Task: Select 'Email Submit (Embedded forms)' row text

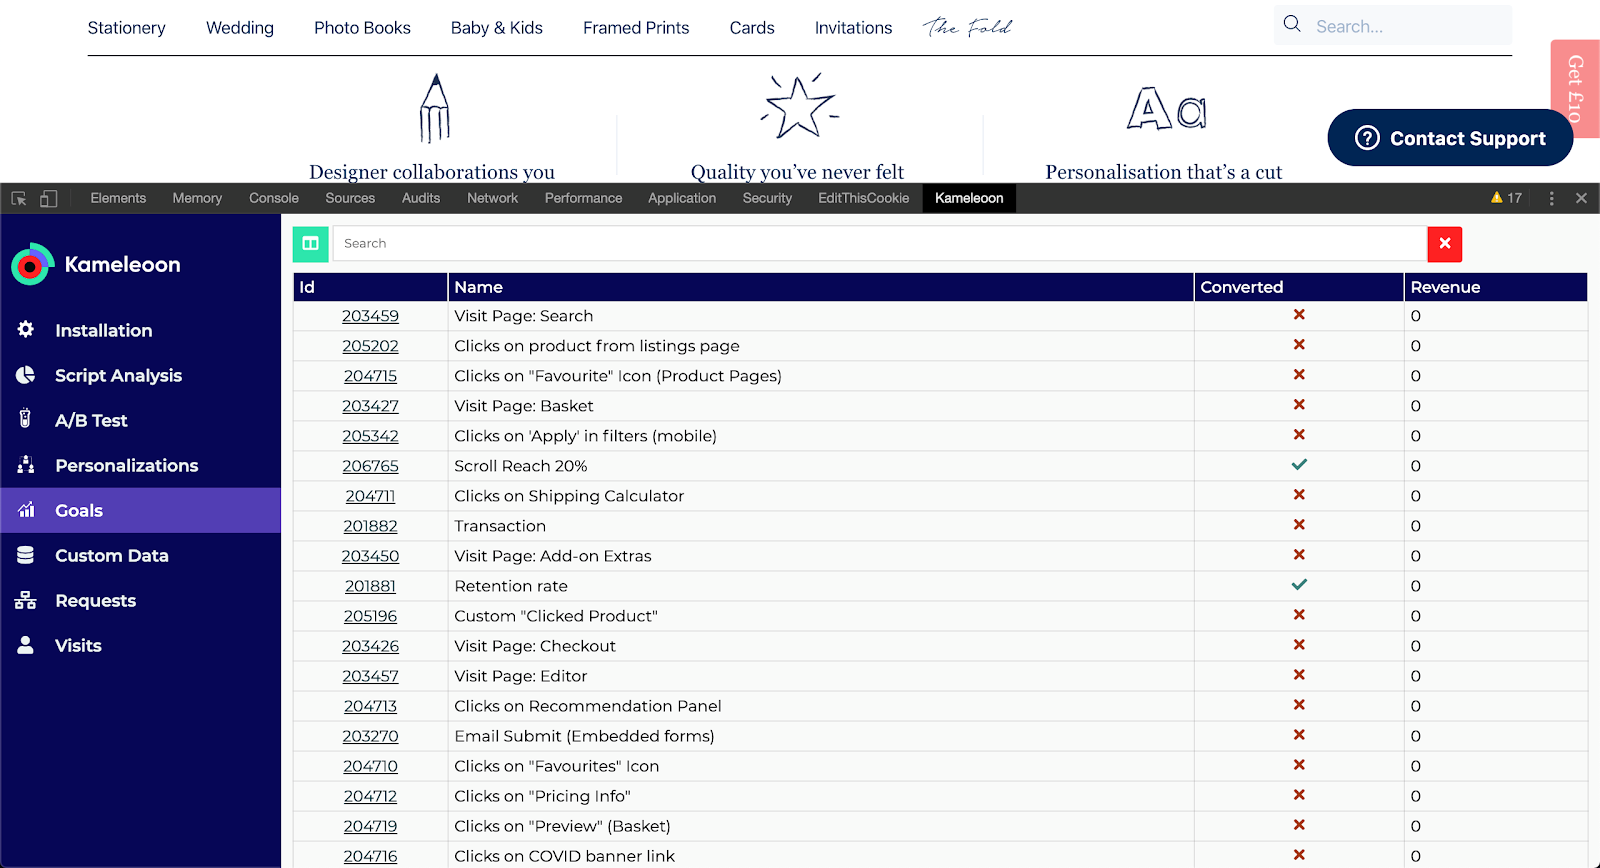Action: pos(584,736)
